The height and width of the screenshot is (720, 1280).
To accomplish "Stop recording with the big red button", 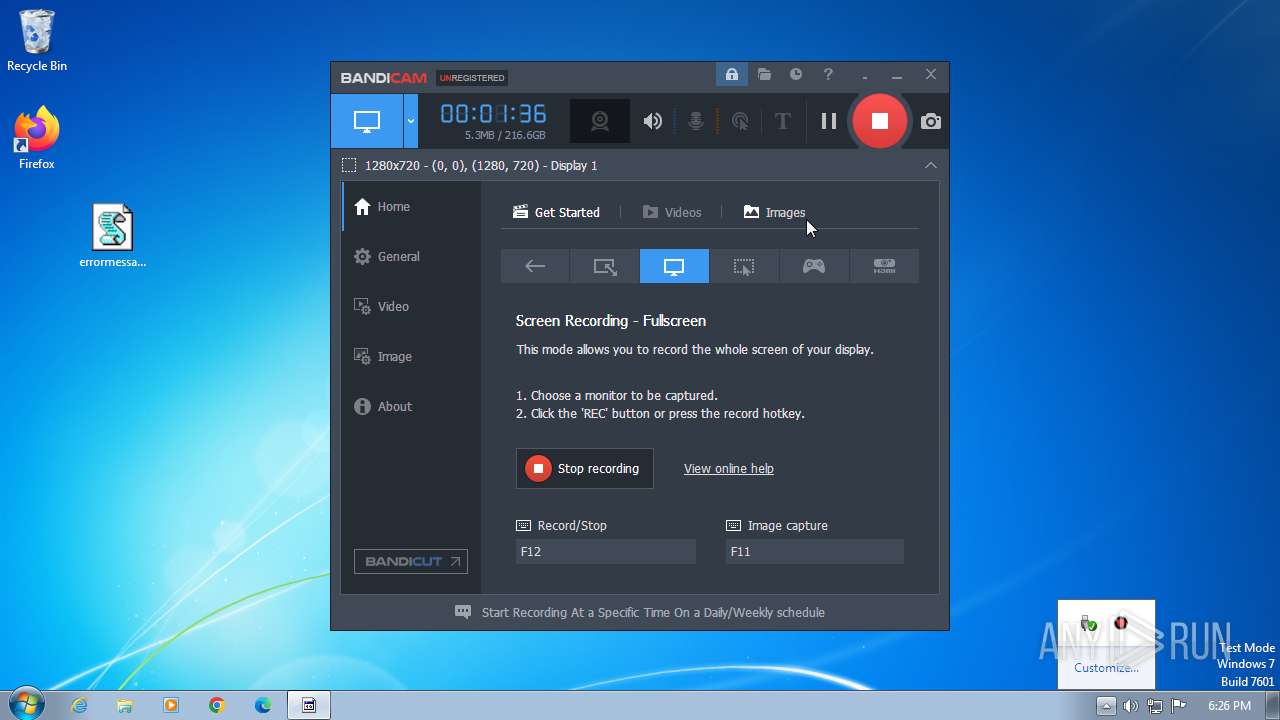I will click(879, 121).
